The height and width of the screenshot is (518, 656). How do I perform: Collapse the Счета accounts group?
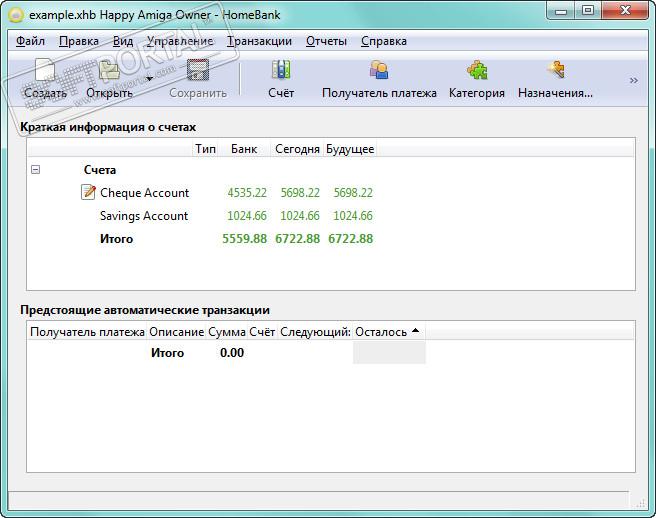36,169
